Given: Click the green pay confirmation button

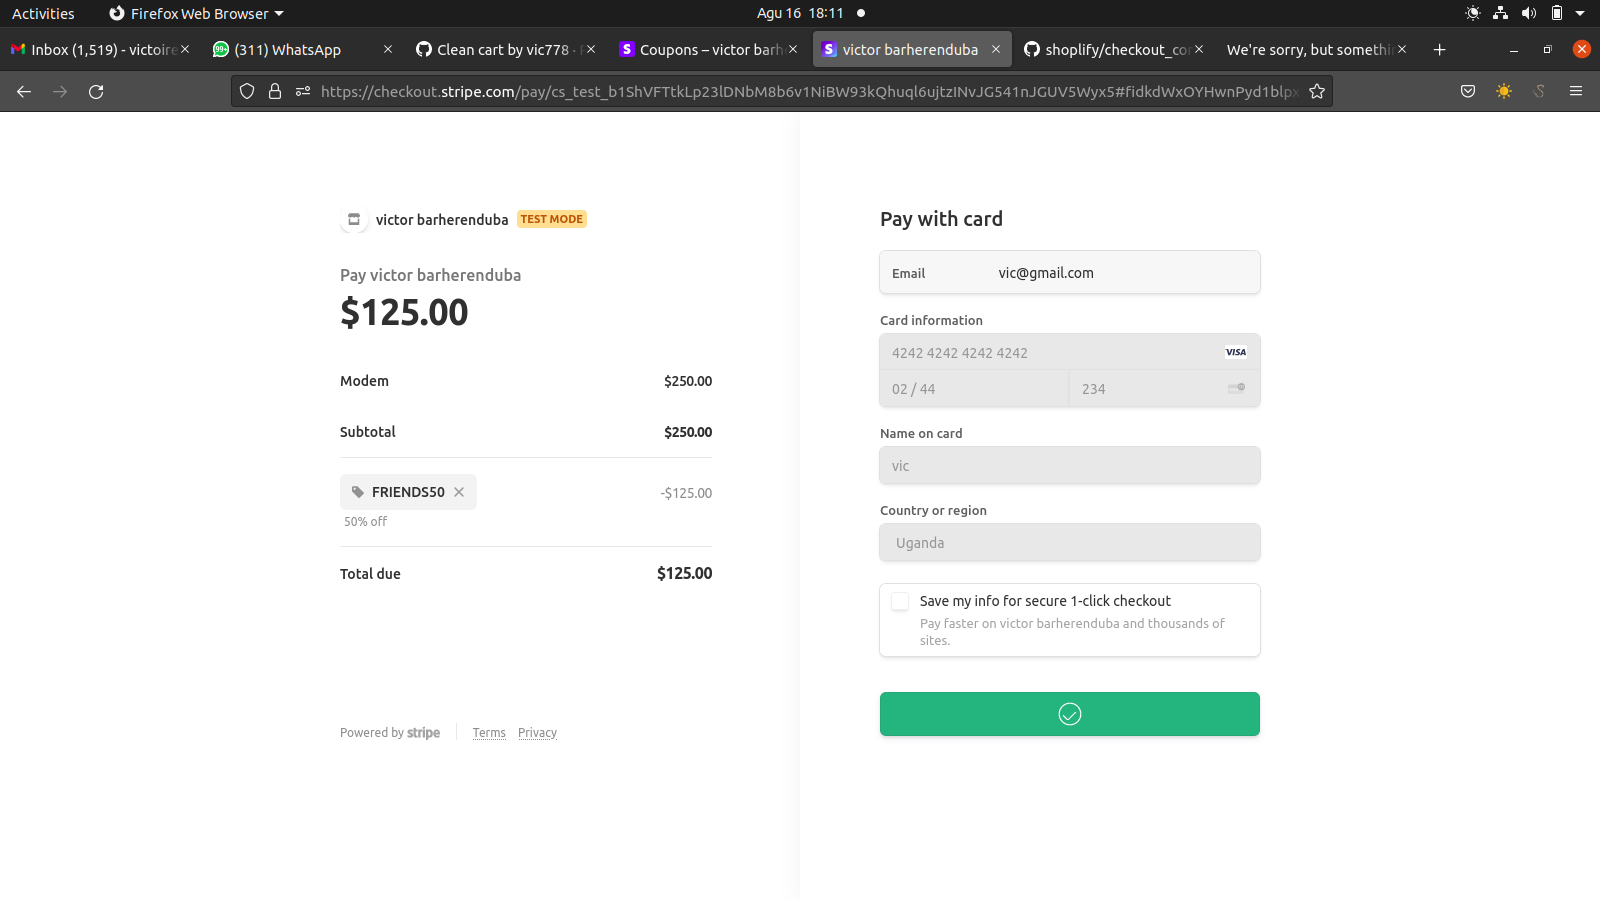Looking at the screenshot, I should tap(1070, 714).
